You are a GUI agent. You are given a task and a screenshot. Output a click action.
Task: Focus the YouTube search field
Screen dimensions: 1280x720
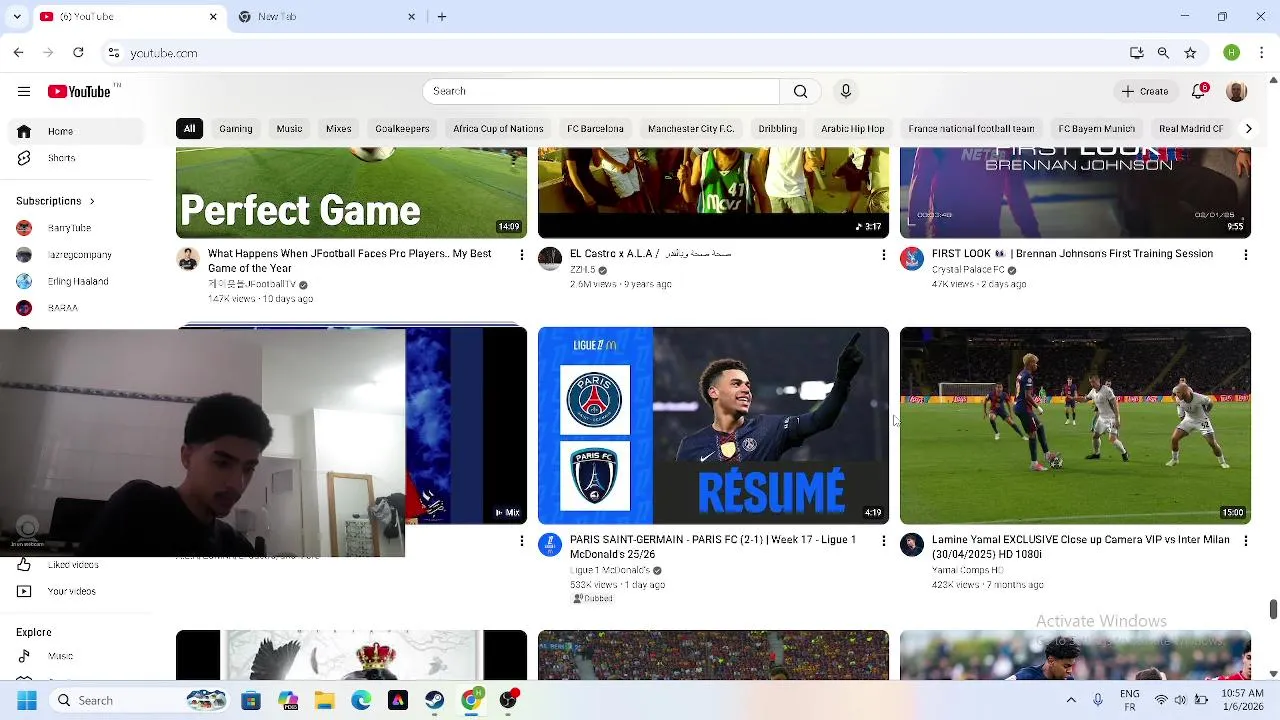pyautogui.click(x=600, y=91)
